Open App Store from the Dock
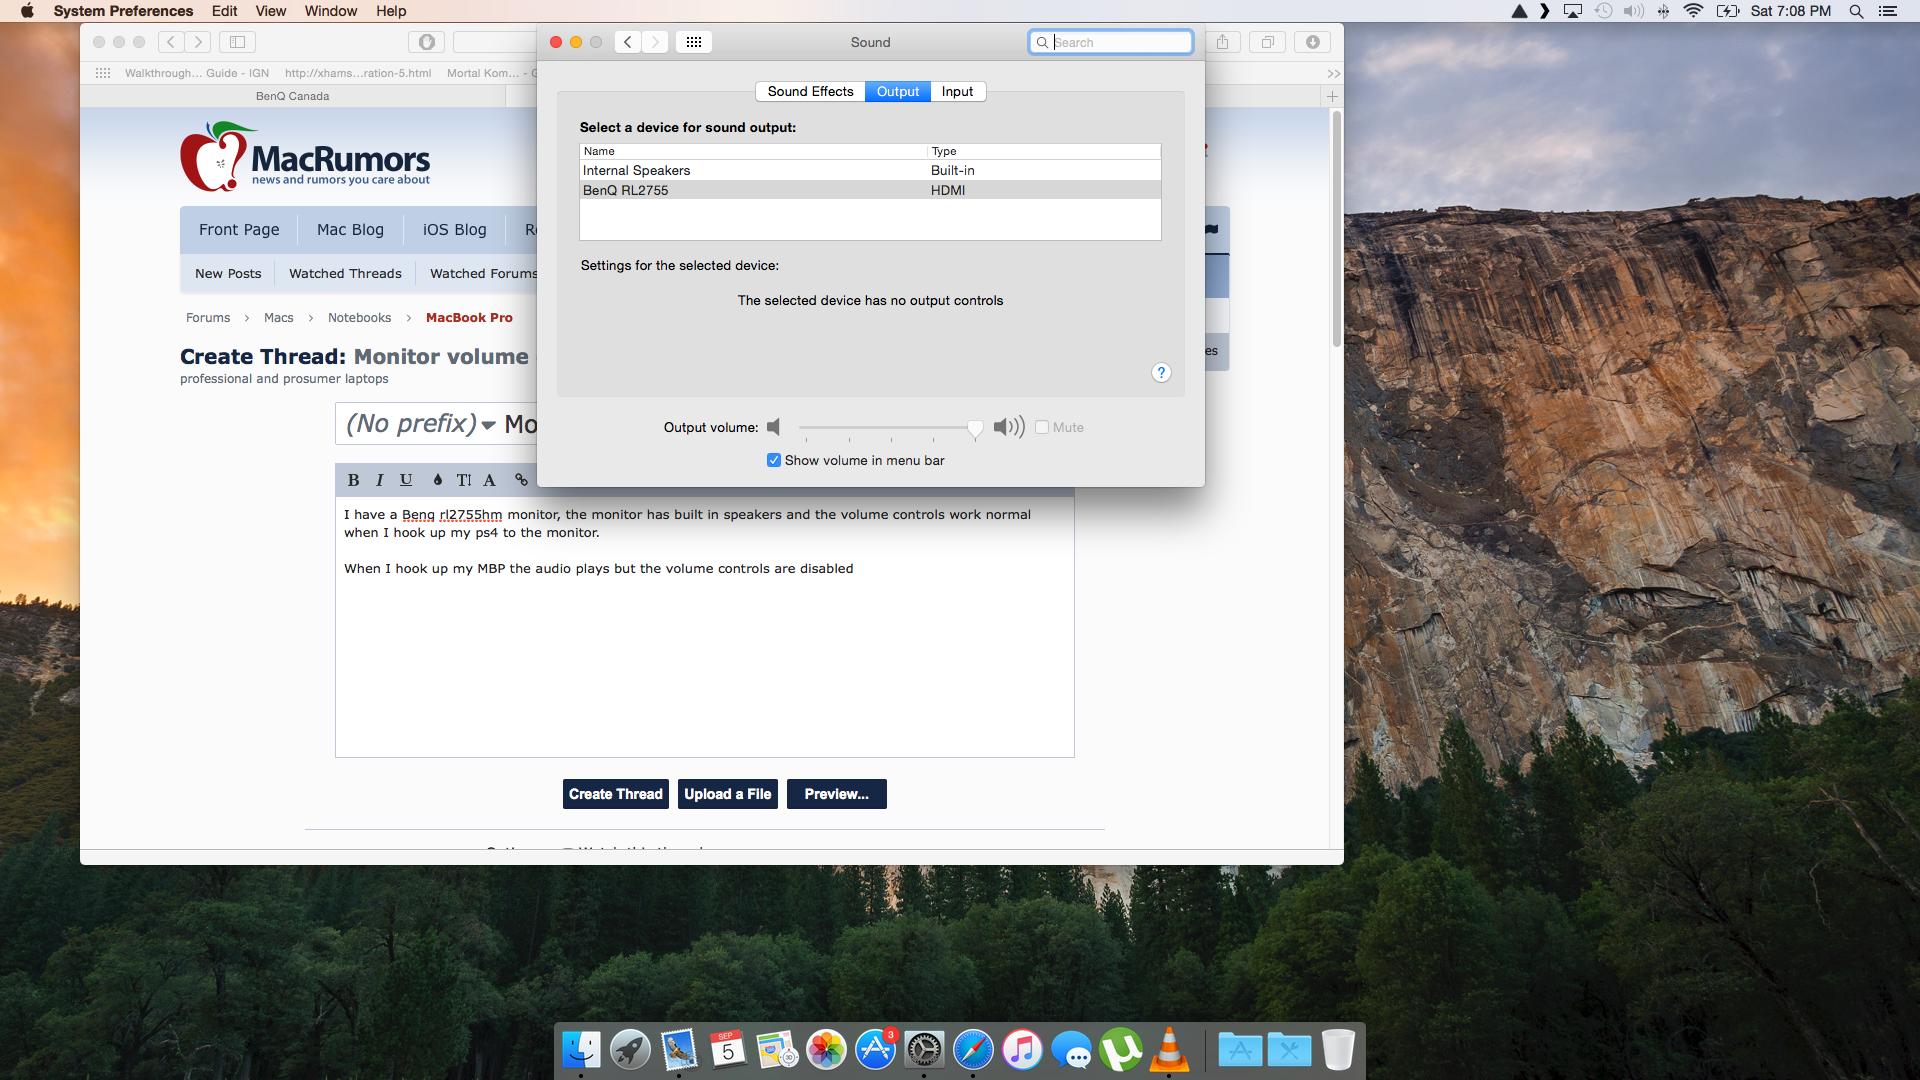 [x=875, y=1050]
